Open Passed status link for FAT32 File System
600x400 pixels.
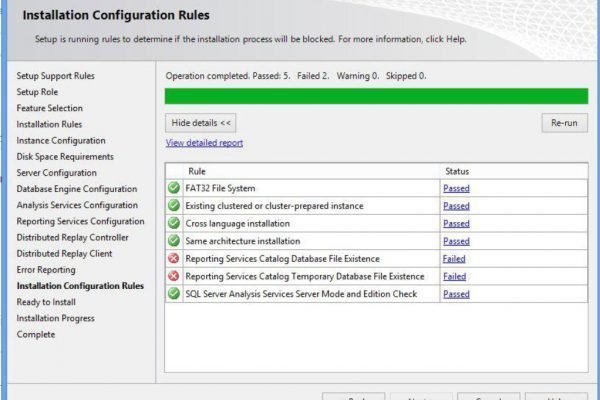pos(456,188)
